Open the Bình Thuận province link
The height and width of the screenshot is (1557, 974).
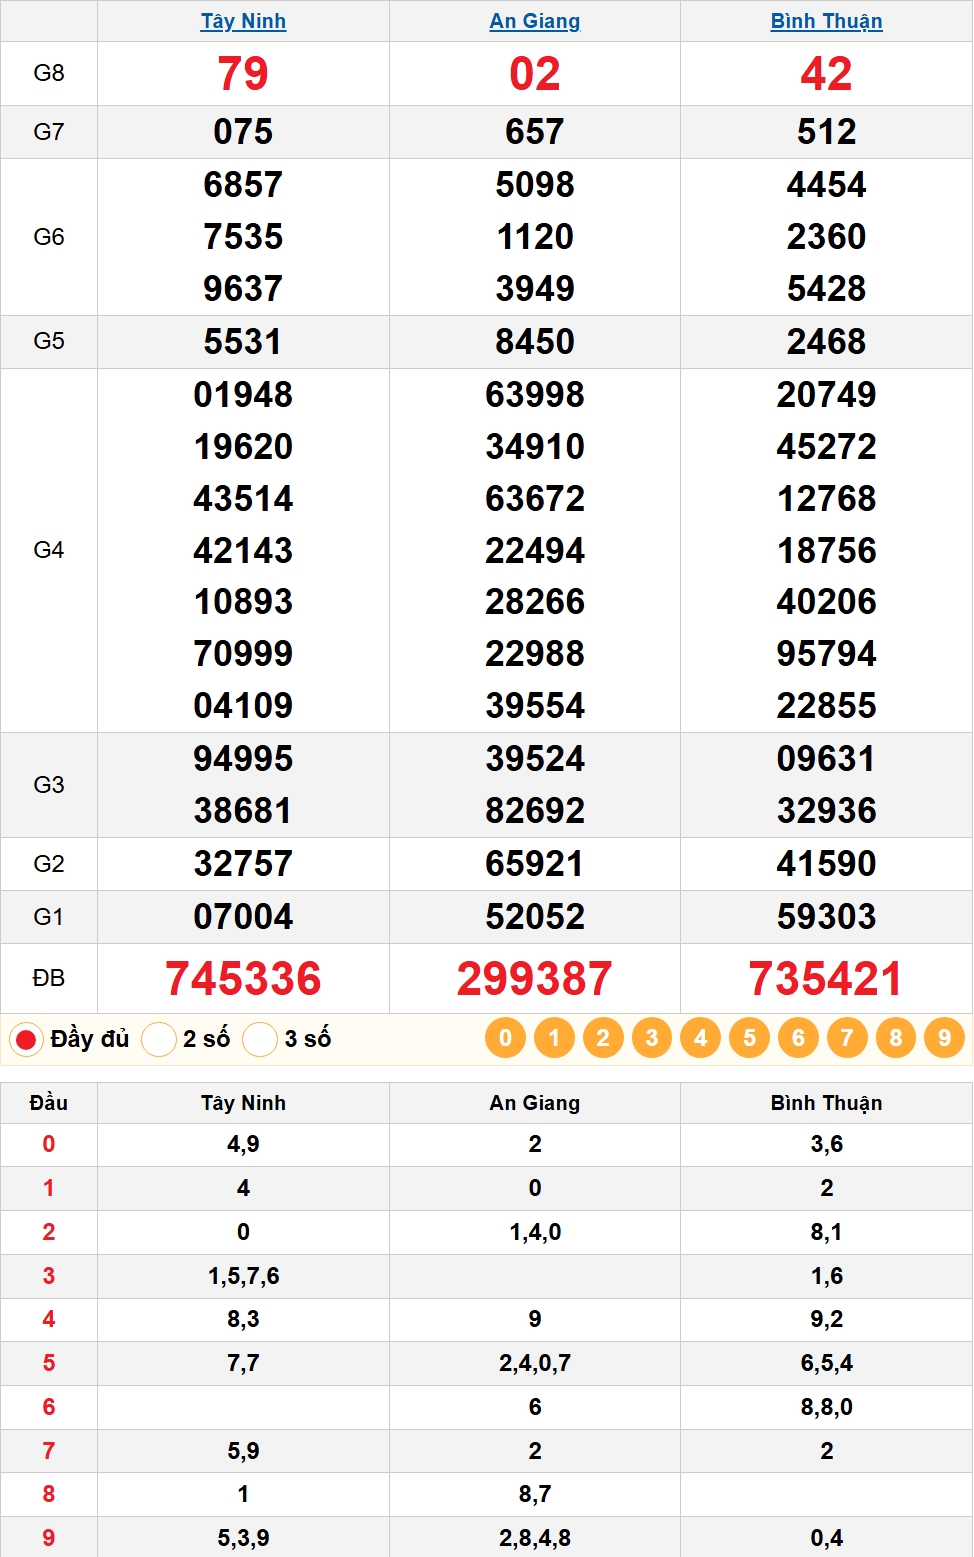click(x=826, y=21)
